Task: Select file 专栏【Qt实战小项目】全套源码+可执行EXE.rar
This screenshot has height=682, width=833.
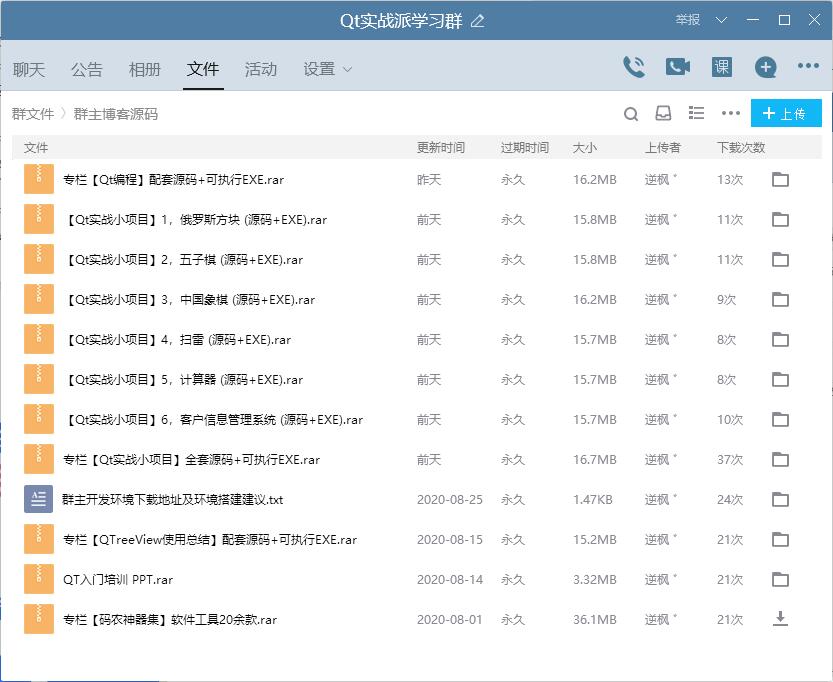Action: [x=191, y=459]
